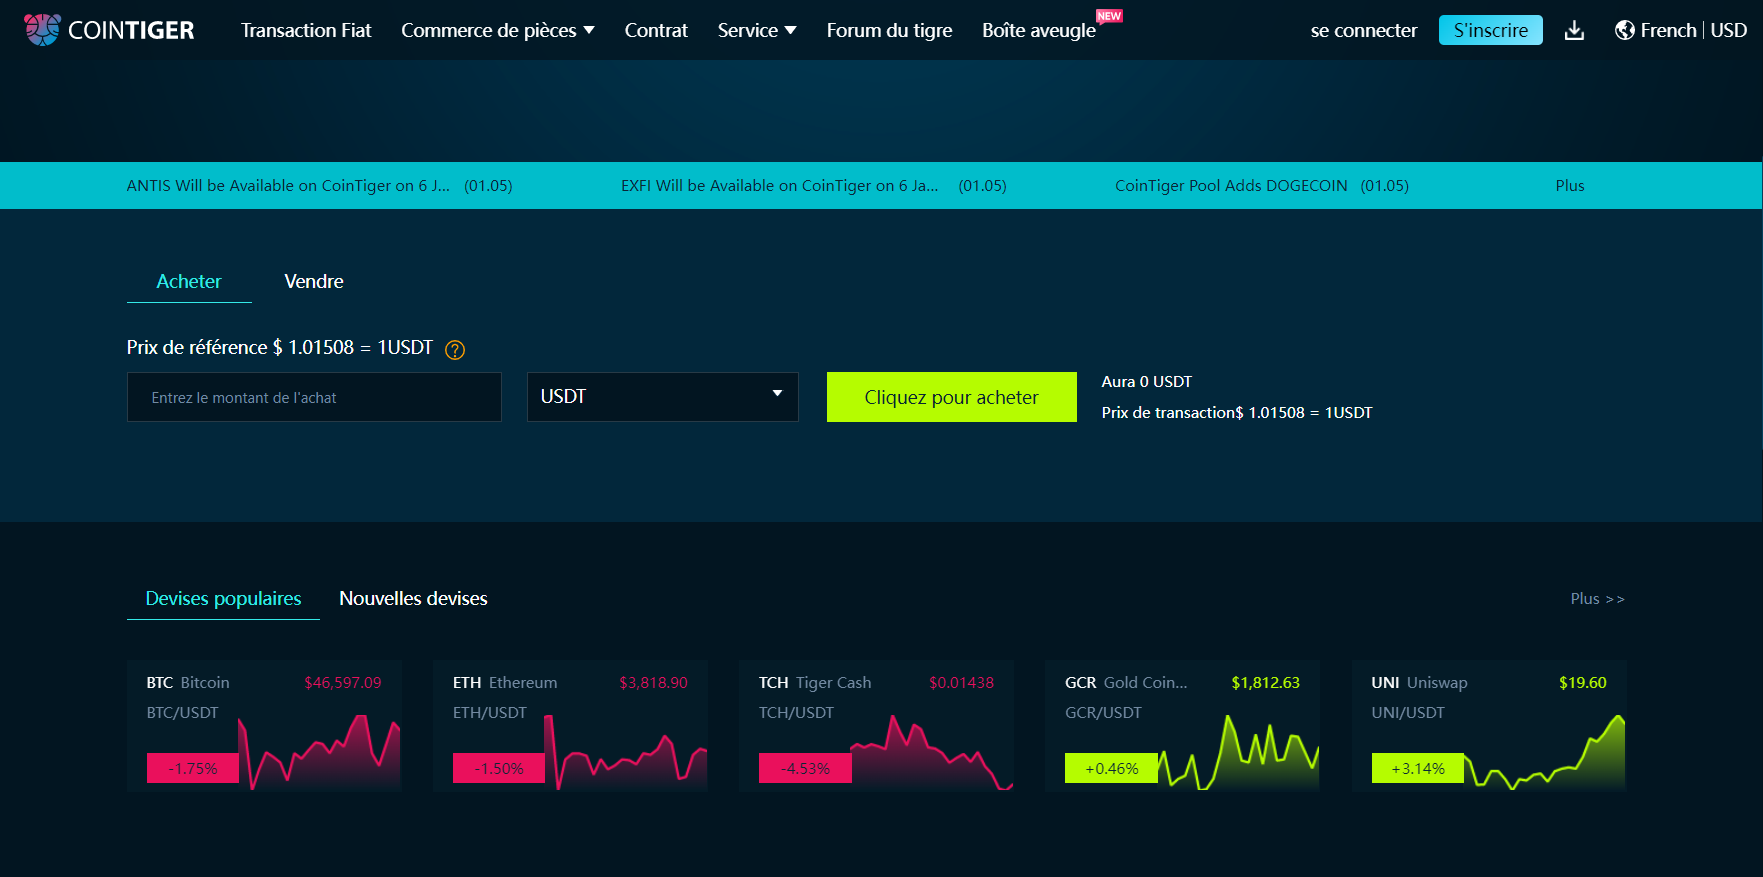This screenshot has height=877, width=1763.
Task: Click Plus >> for more currencies
Action: (x=1597, y=599)
